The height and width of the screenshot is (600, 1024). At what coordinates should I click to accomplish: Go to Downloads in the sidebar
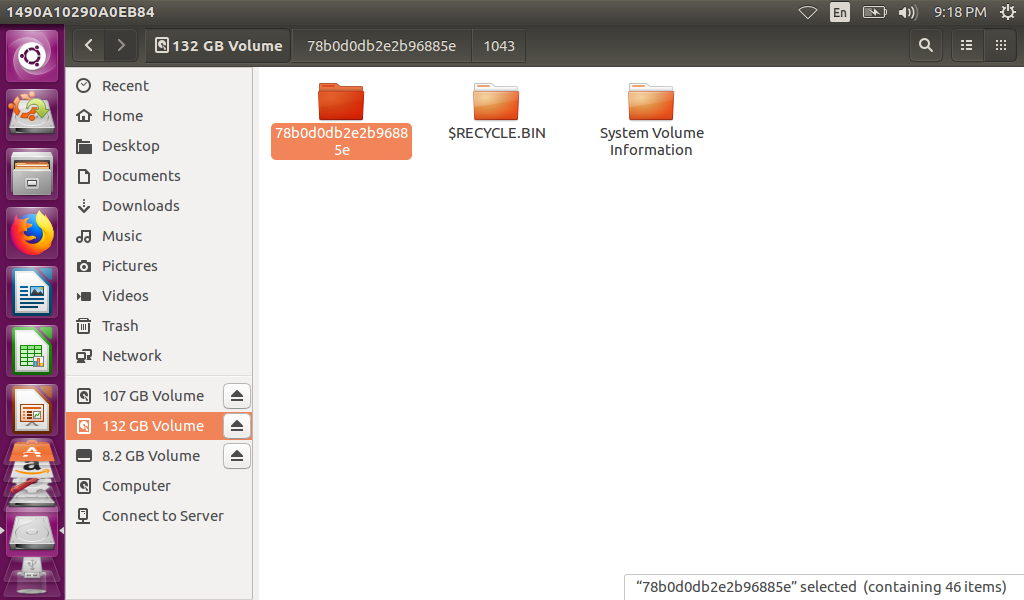(x=140, y=206)
